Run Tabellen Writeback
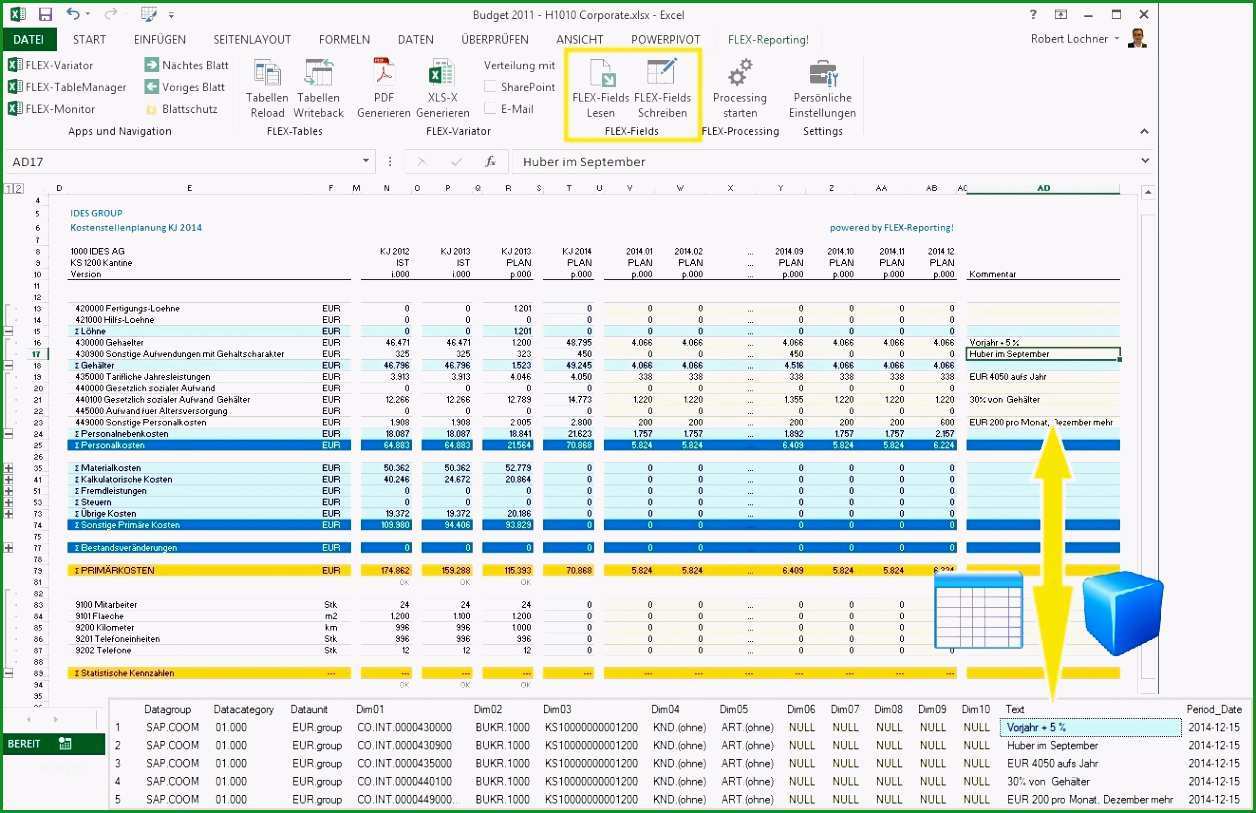Screen dimensions: 1256x813 pos(319,88)
